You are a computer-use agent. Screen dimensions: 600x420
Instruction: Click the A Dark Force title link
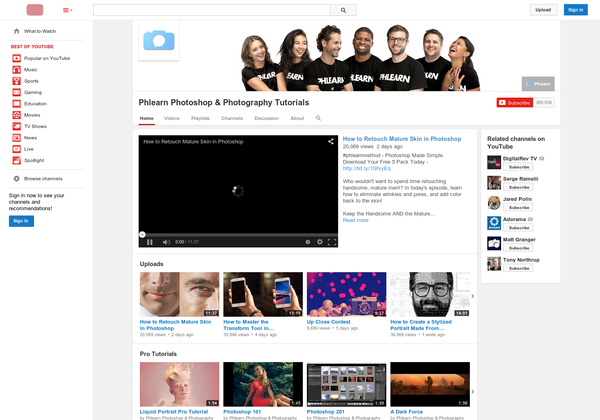pyautogui.click(x=406, y=412)
